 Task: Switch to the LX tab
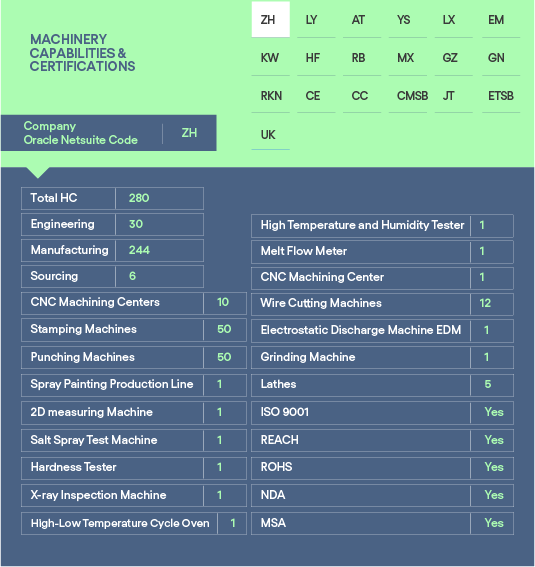(x=453, y=20)
